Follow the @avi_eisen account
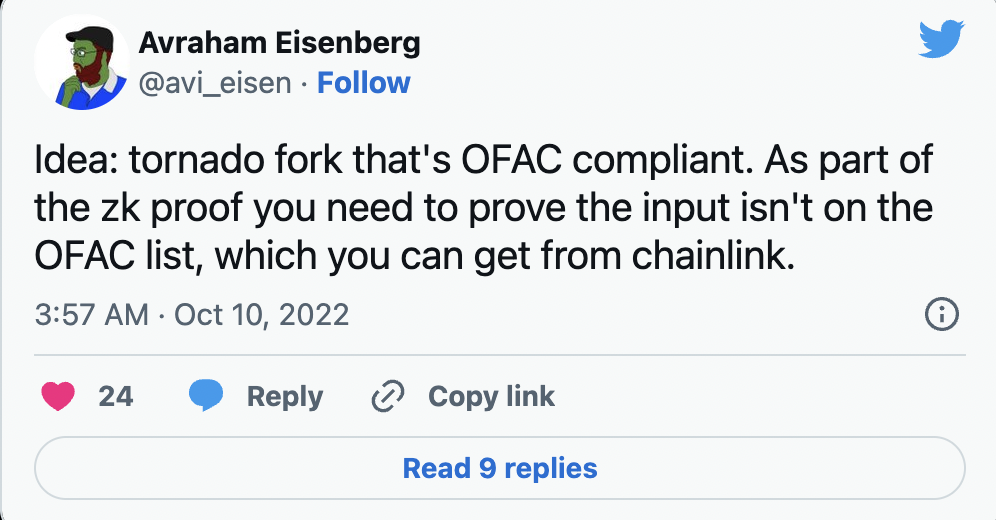 coord(363,83)
